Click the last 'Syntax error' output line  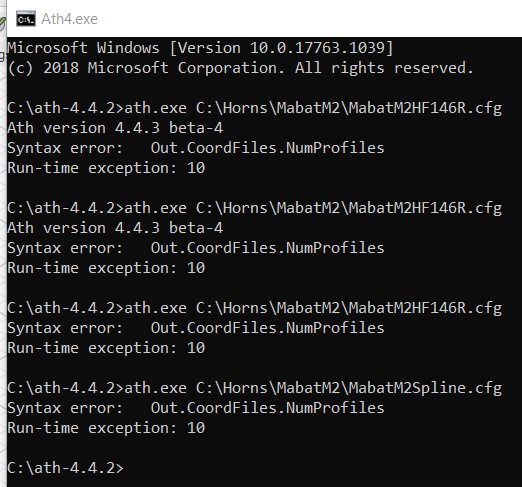click(x=196, y=408)
